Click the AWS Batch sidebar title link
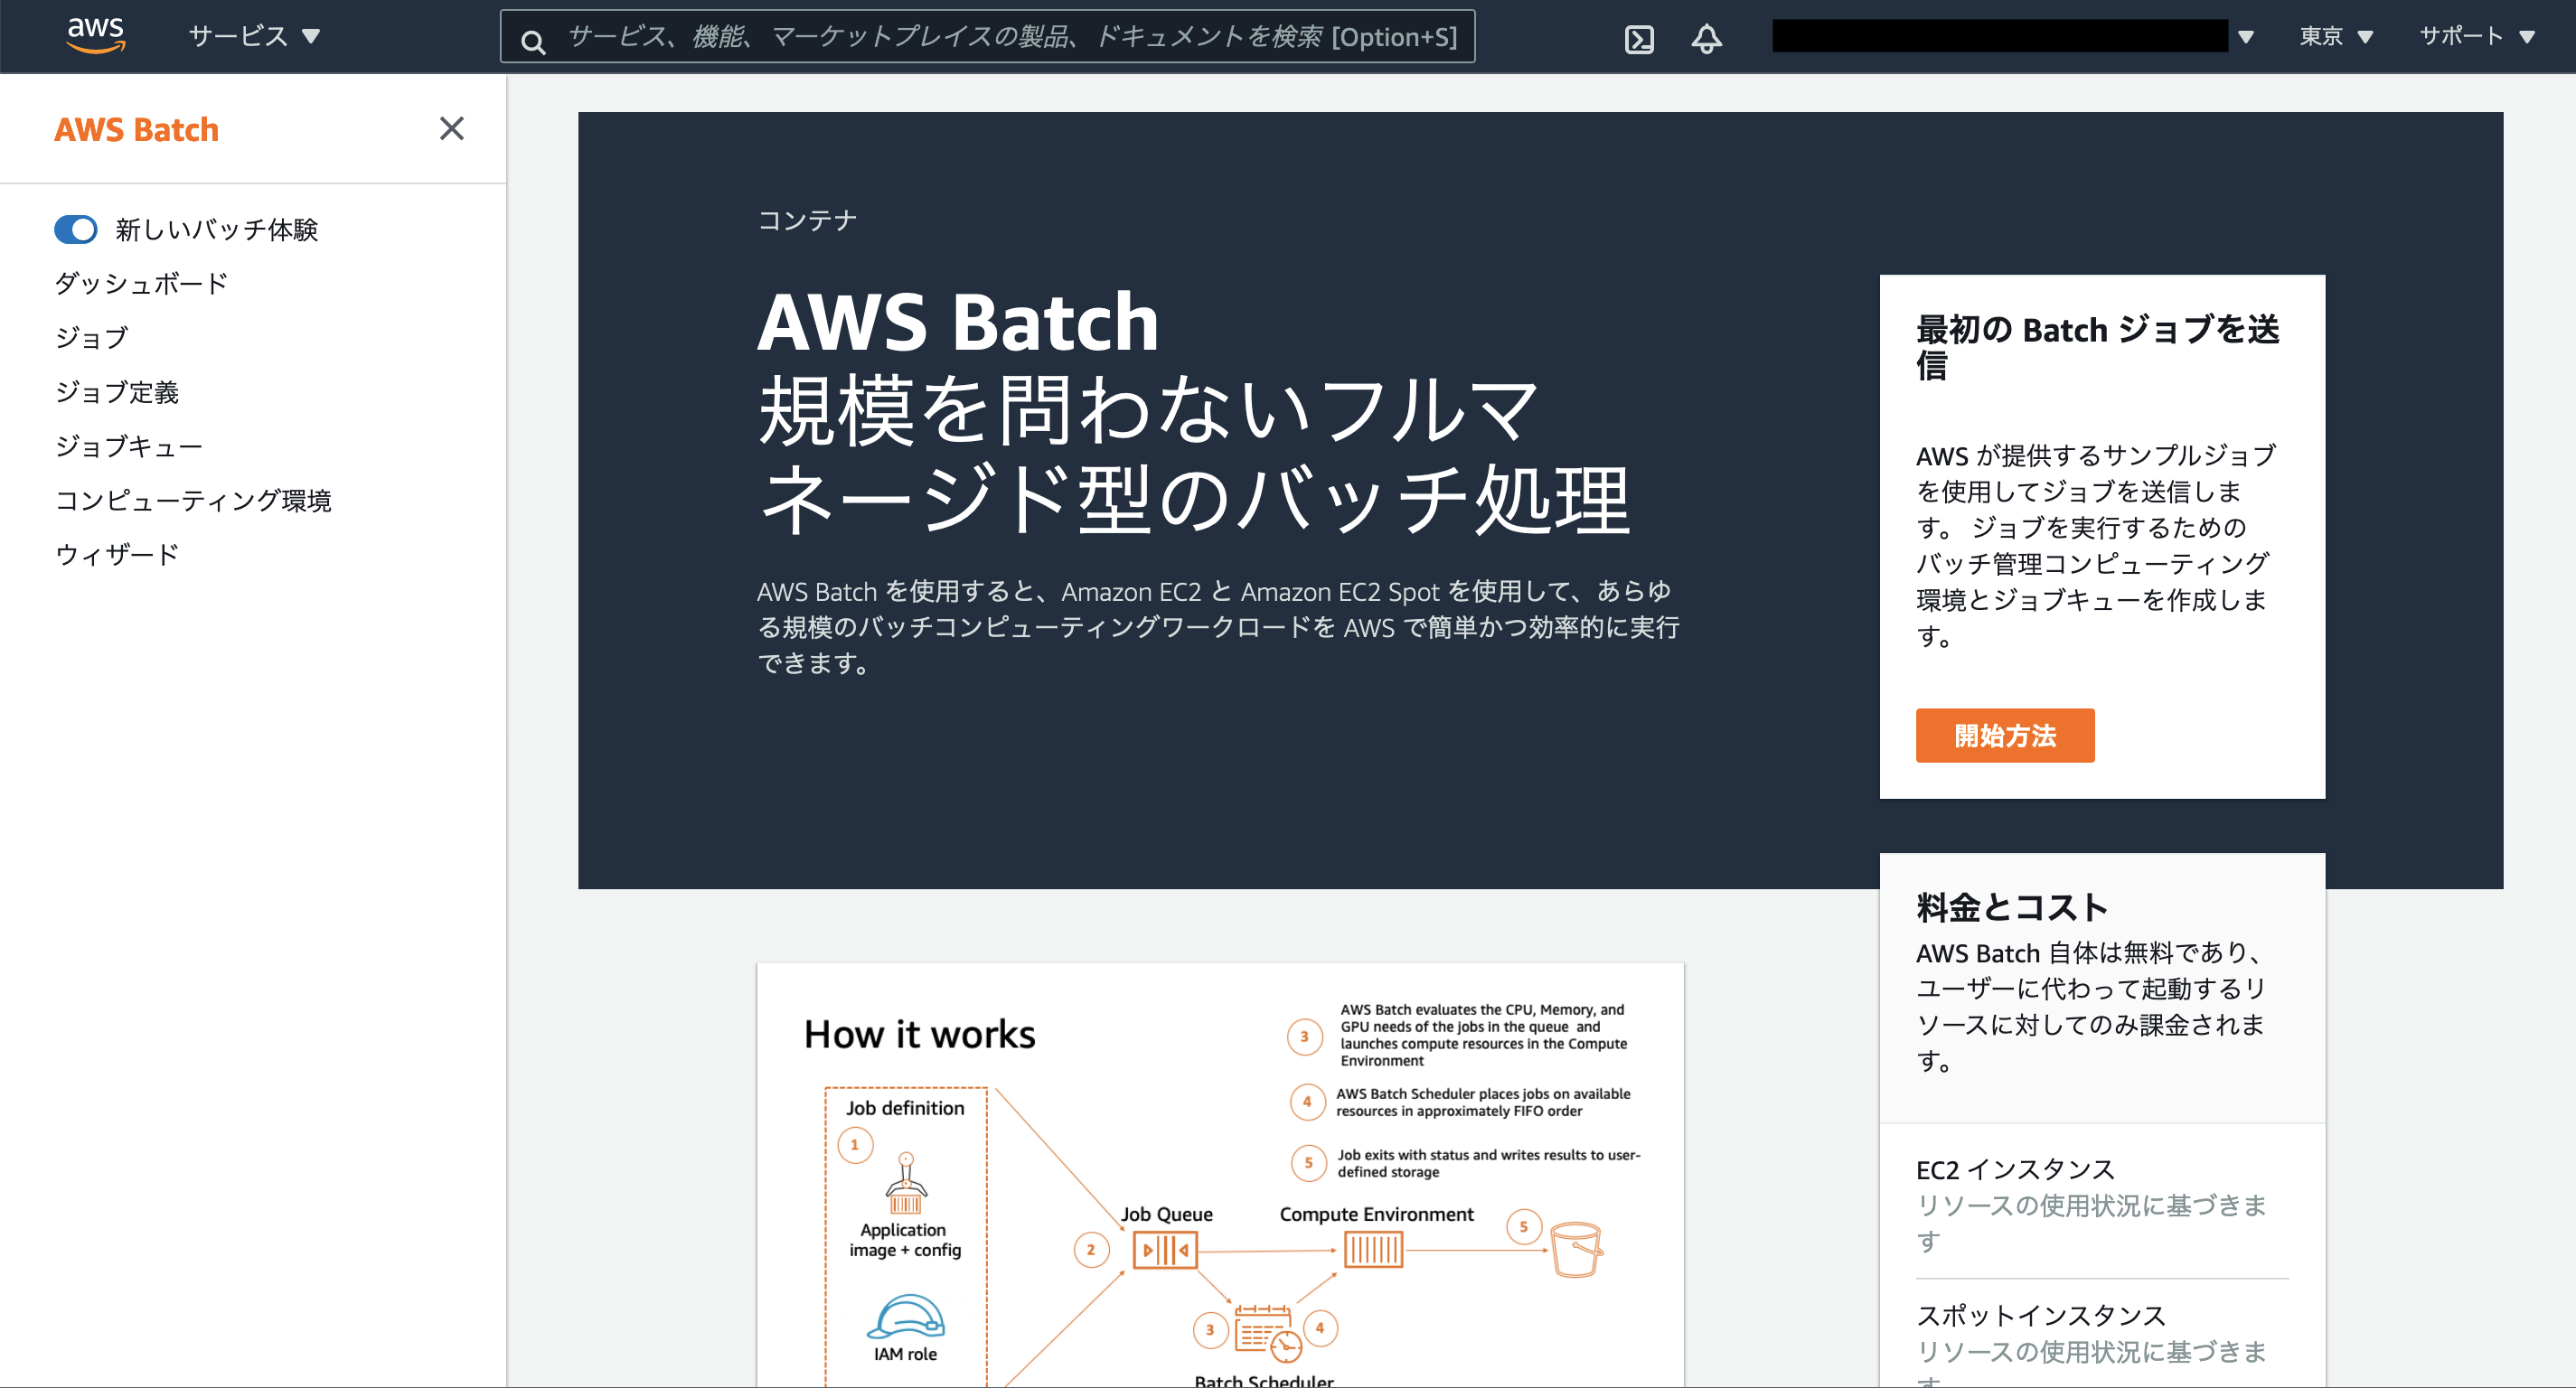 [x=136, y=129]
